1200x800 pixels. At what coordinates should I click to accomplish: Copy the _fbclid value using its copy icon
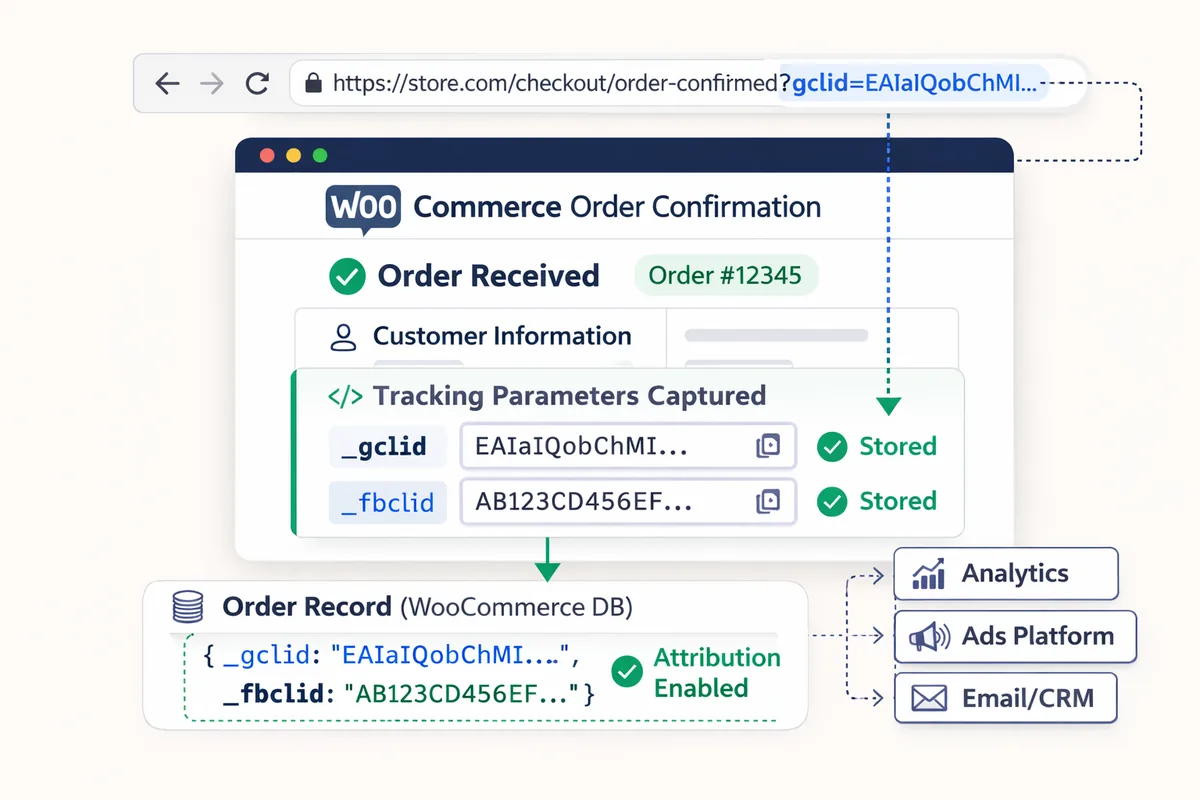[x=769, y=502]
